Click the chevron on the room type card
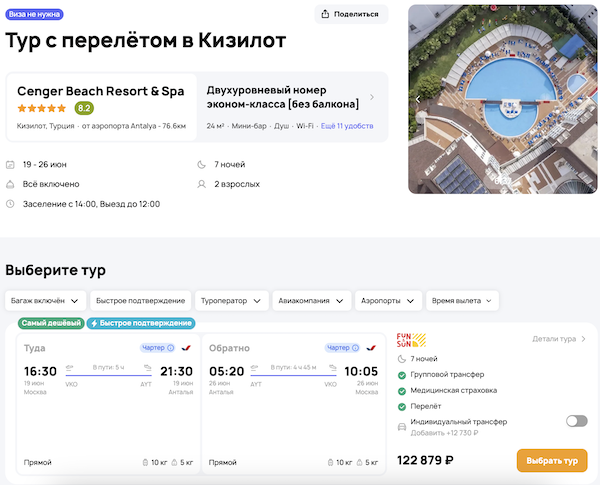The height and width of the screenshot is (485, 600). (x=372, y=97)
